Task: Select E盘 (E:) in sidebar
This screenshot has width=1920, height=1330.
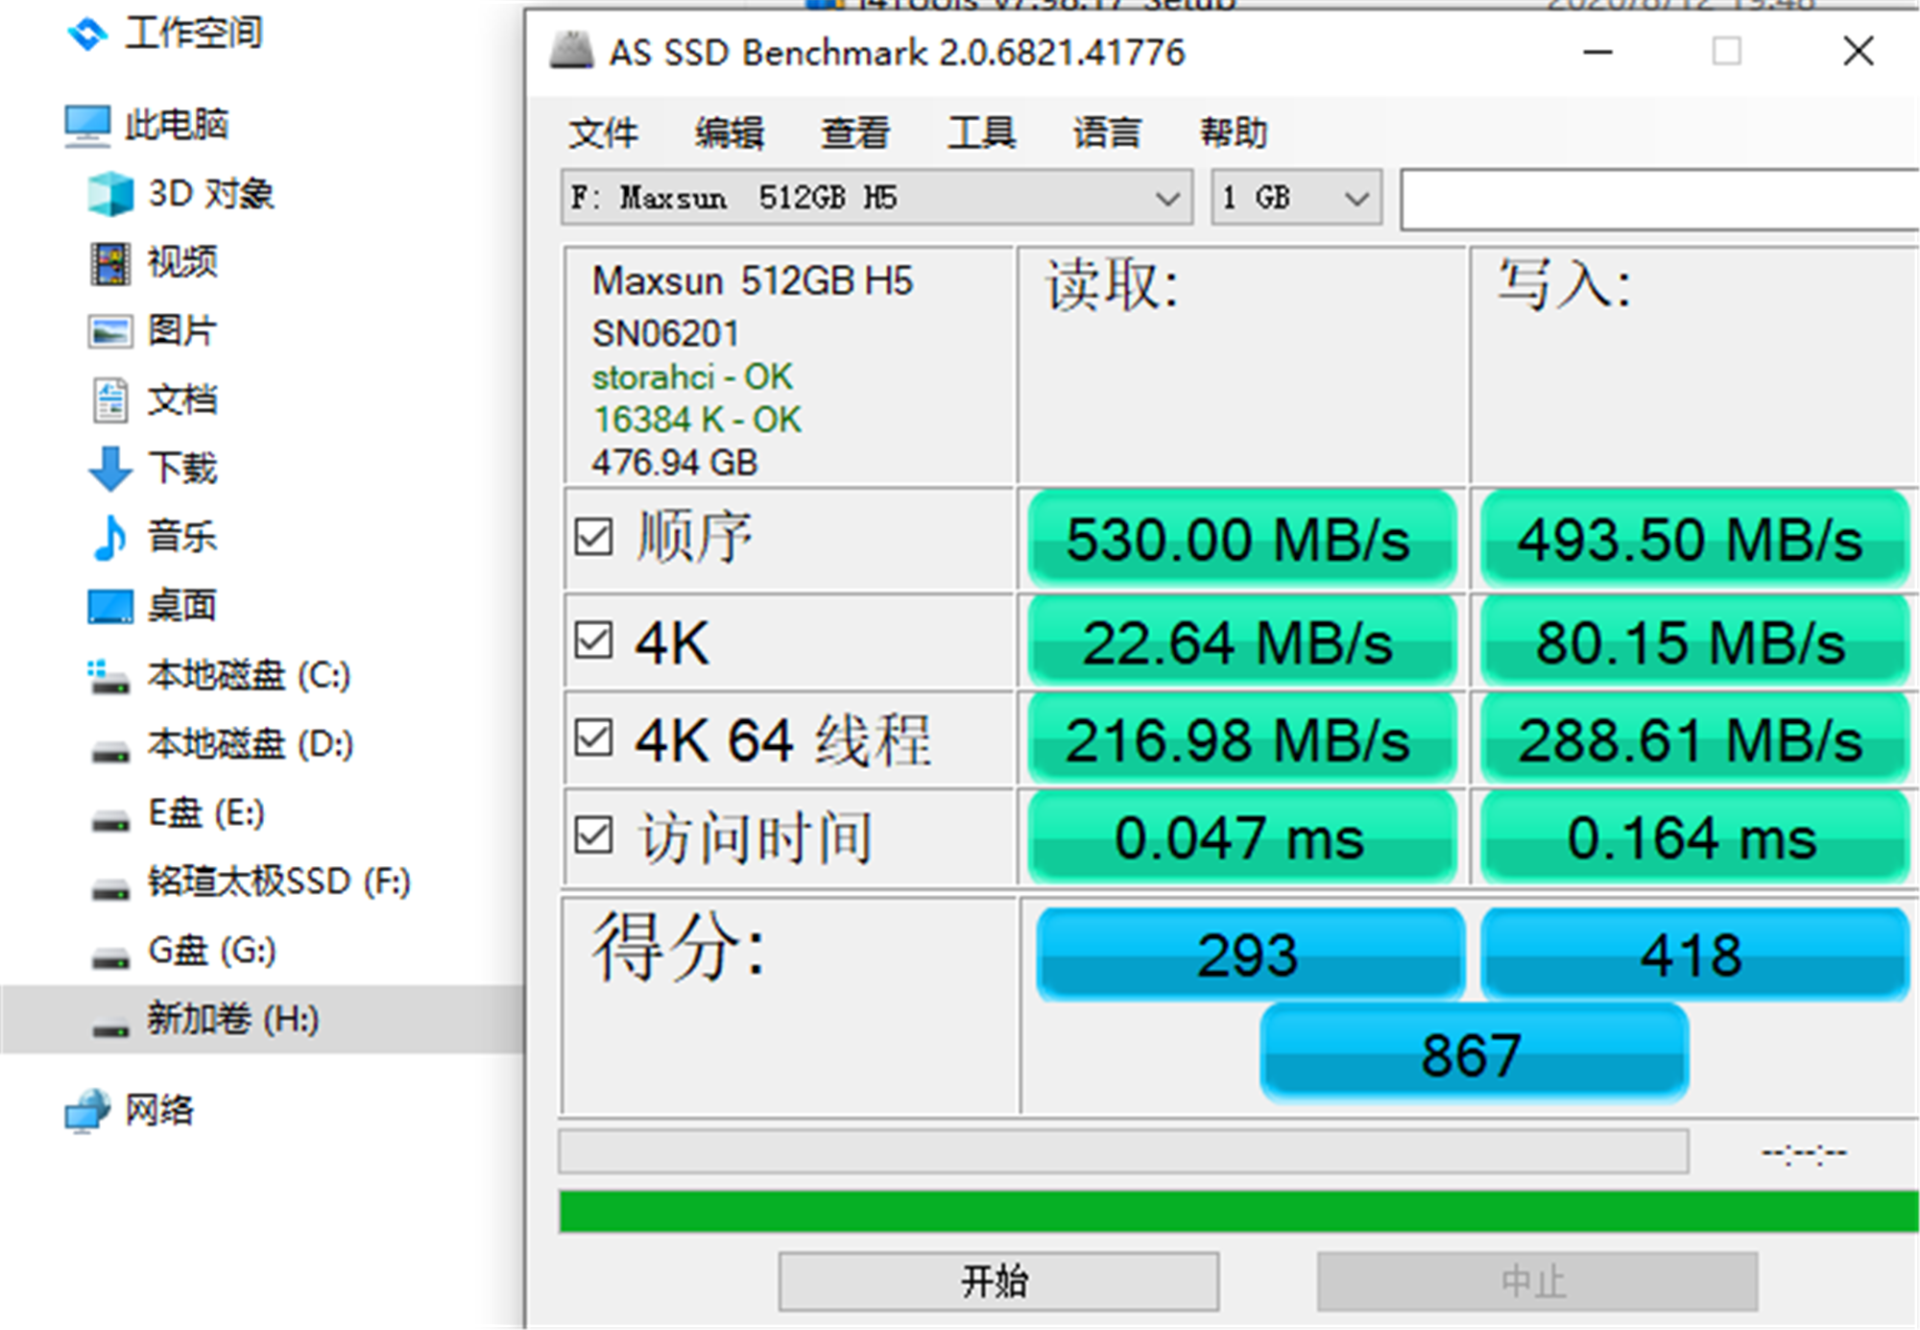Action: pyautogui.click(x=206, y=814)
